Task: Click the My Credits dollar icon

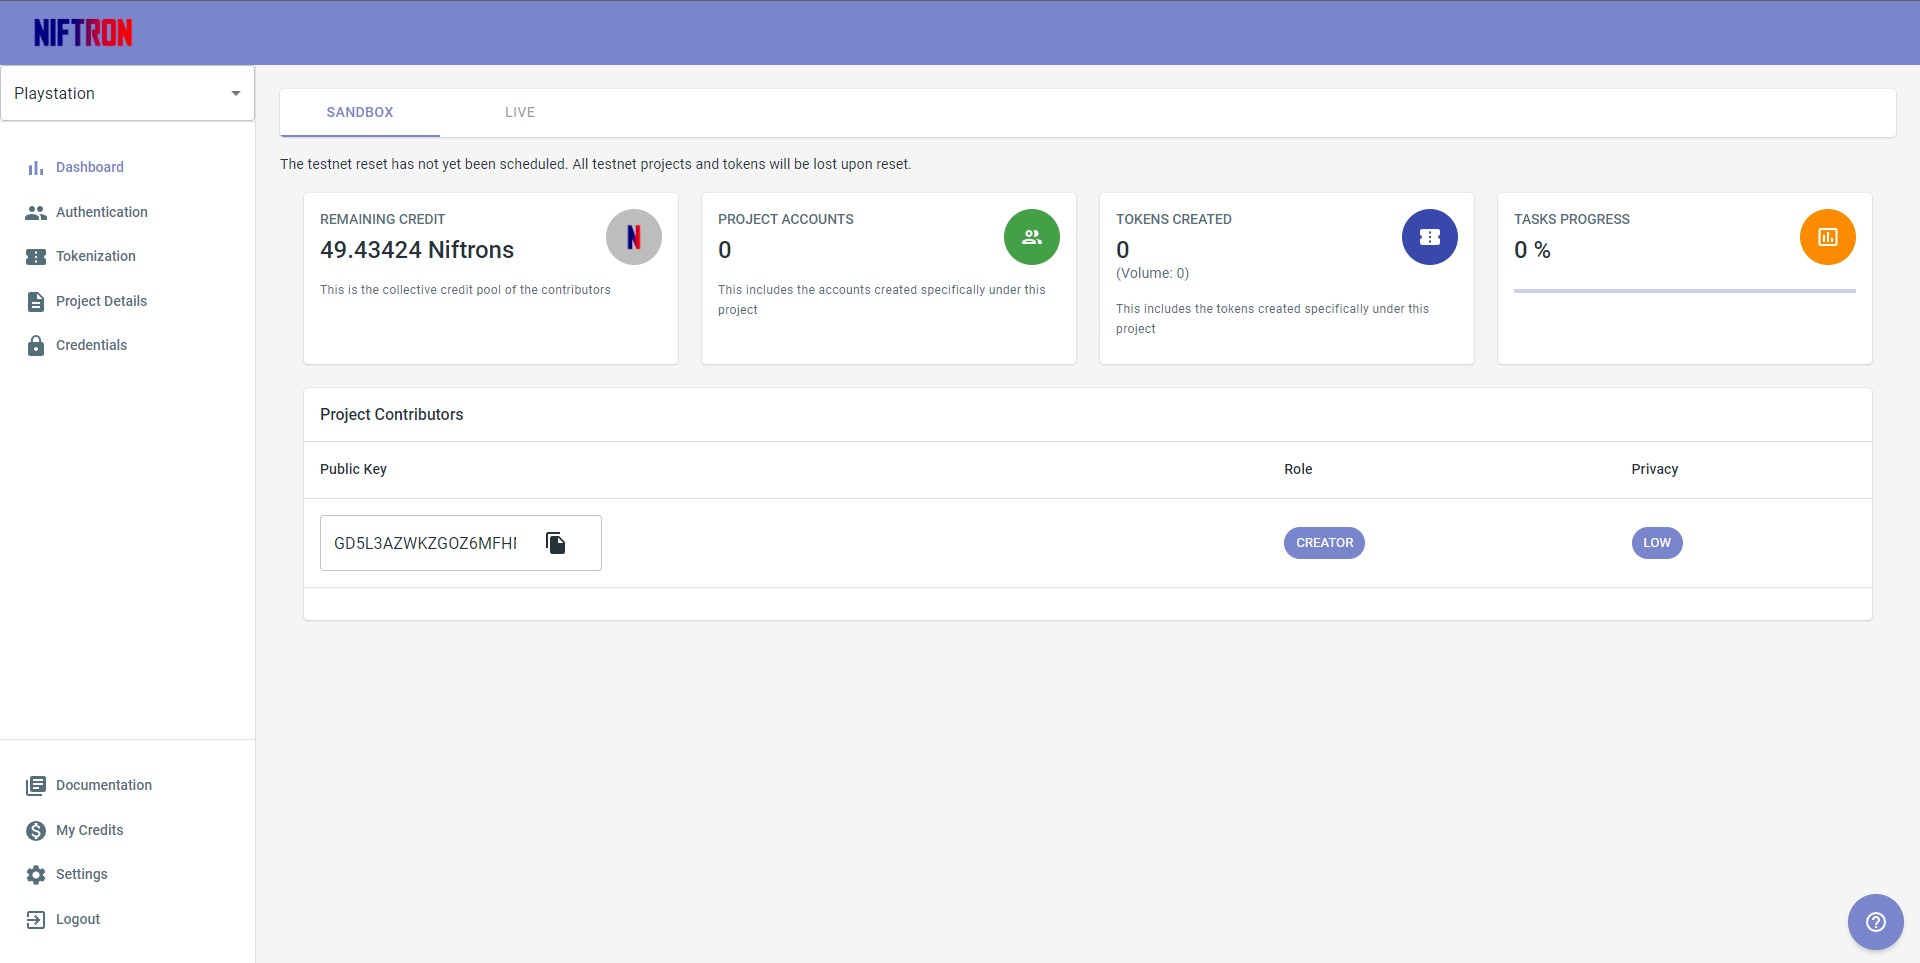Action: click(x=36, y=831)
